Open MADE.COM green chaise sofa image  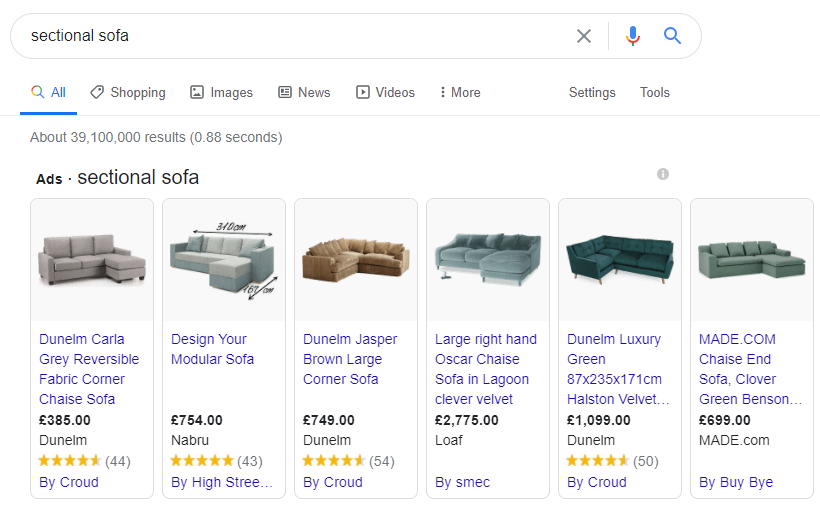[x=752, y=260]
